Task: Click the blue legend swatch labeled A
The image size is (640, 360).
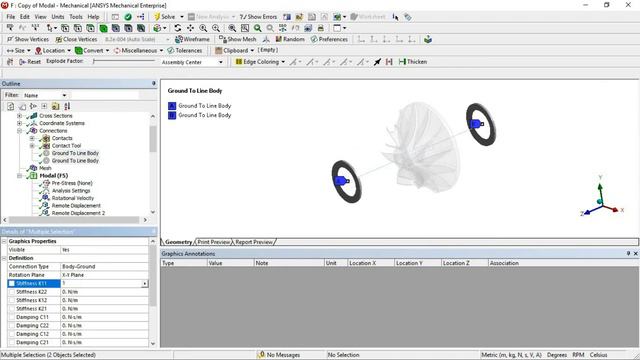Action: point(172,106)
